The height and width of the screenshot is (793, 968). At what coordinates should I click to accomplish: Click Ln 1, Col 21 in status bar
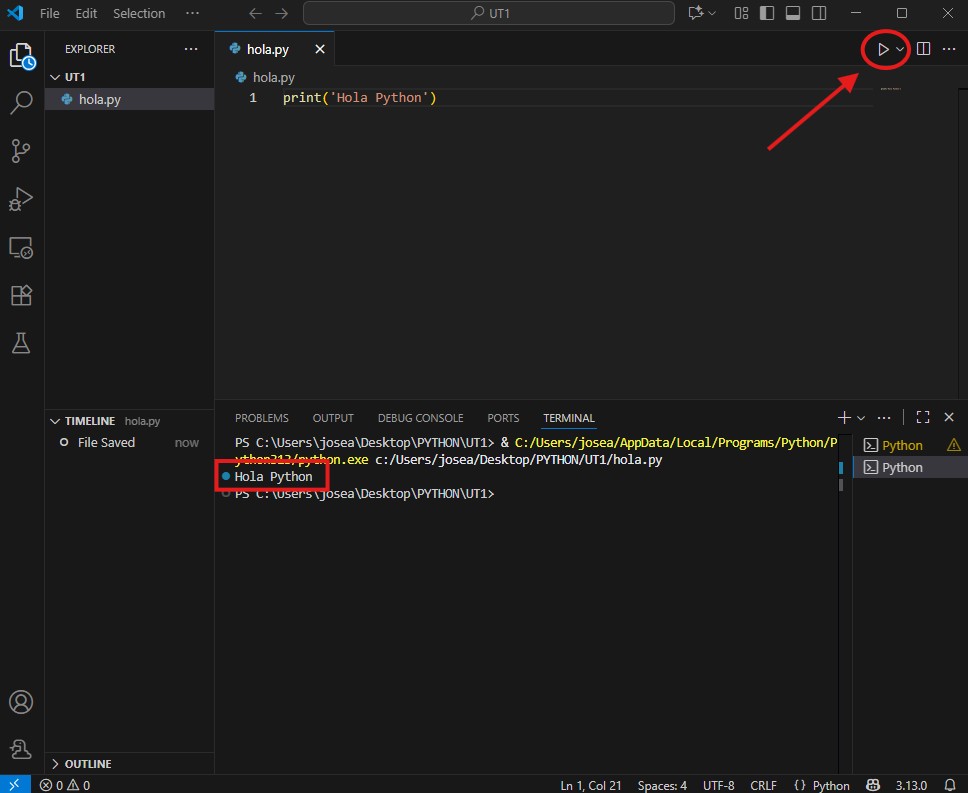pos(591,785)
